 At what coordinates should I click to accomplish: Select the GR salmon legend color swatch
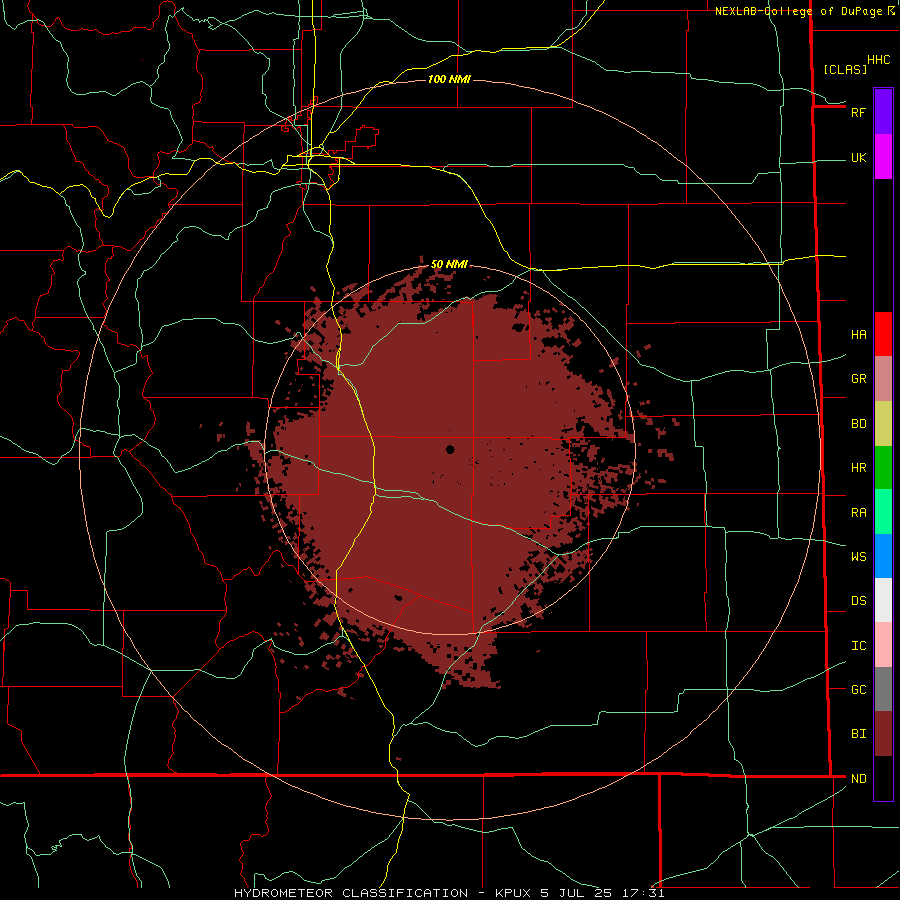(x=883, y=379)
